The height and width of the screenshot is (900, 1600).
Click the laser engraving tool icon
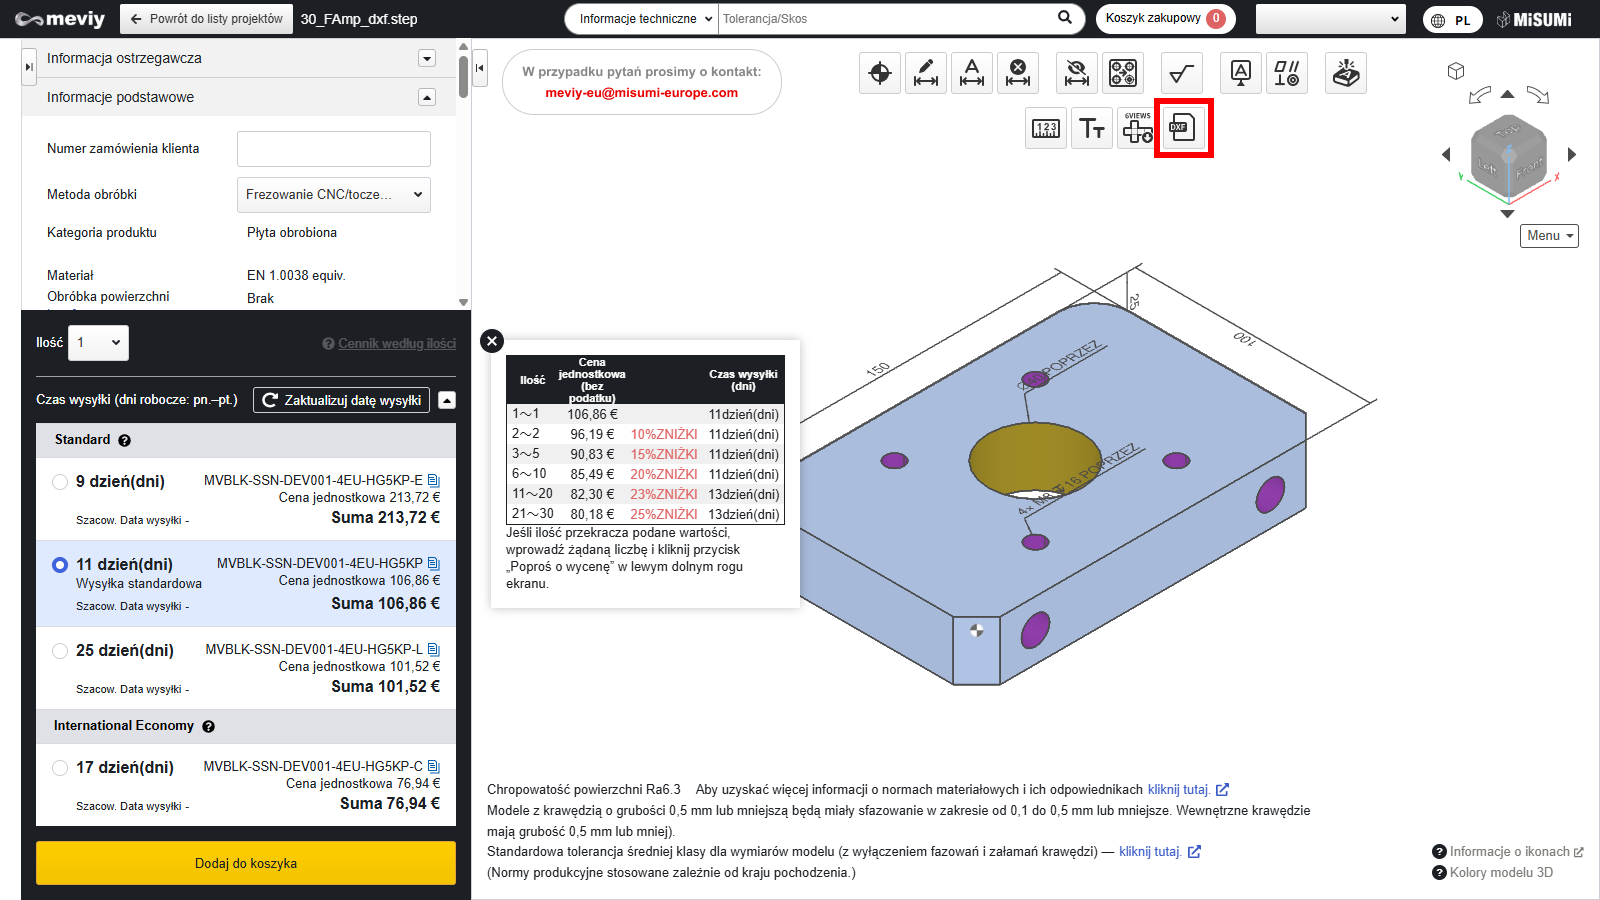tap(1346, 73)
